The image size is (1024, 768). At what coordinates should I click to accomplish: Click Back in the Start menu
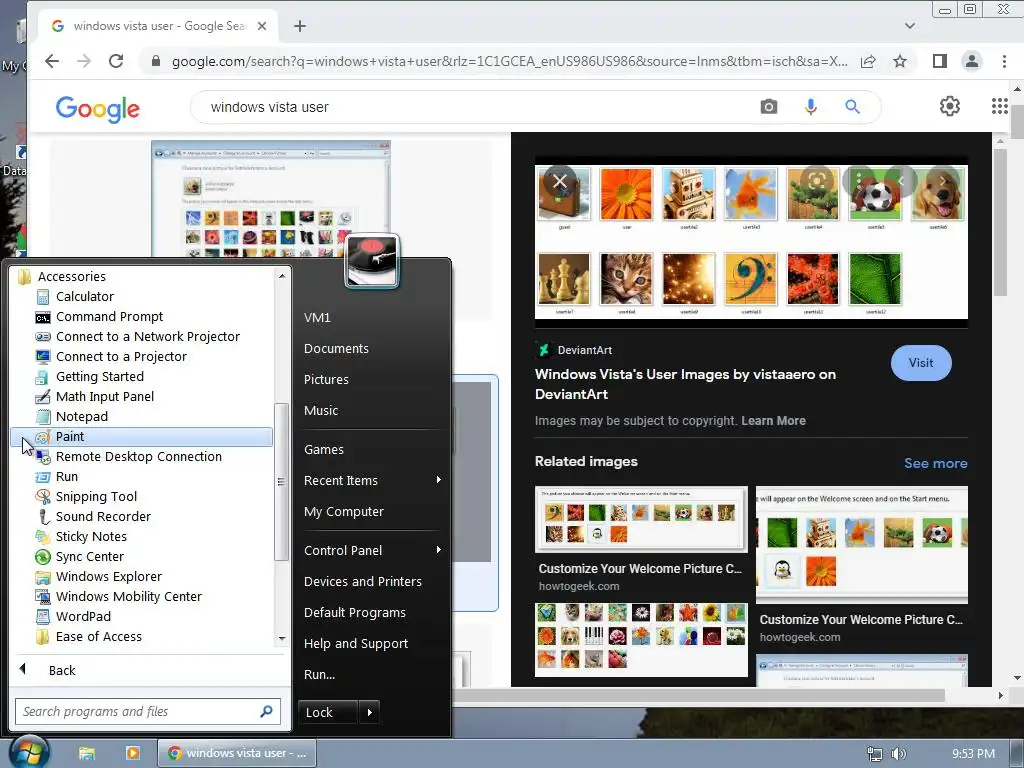[62, 671]
